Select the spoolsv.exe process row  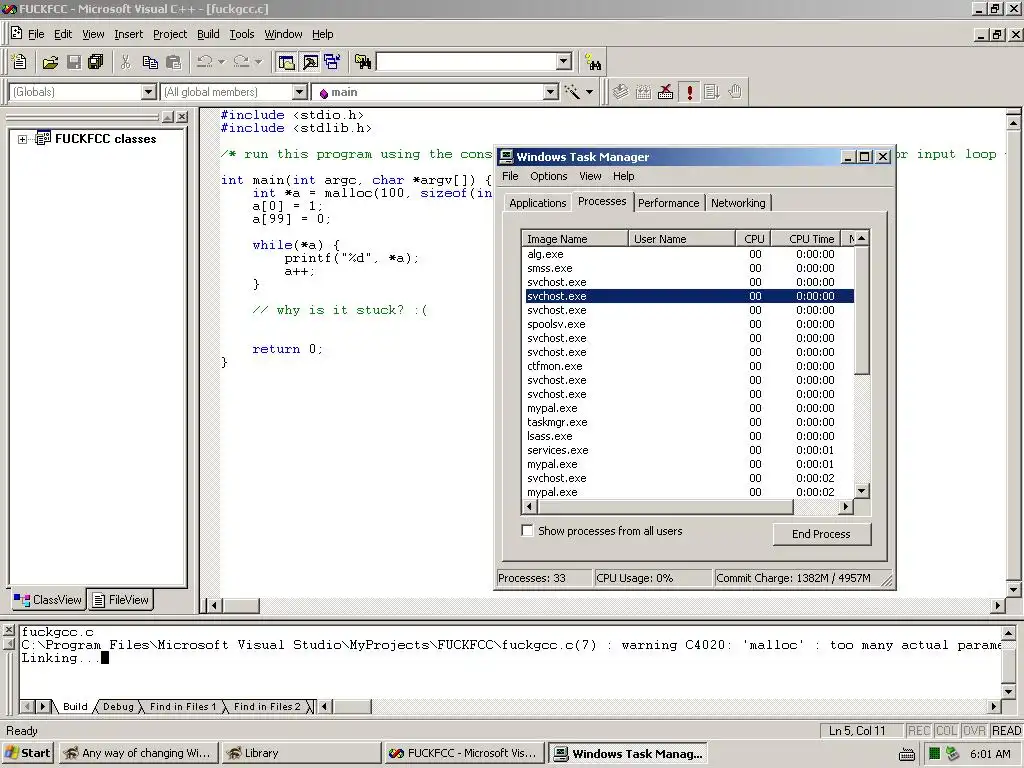point(689,324)
